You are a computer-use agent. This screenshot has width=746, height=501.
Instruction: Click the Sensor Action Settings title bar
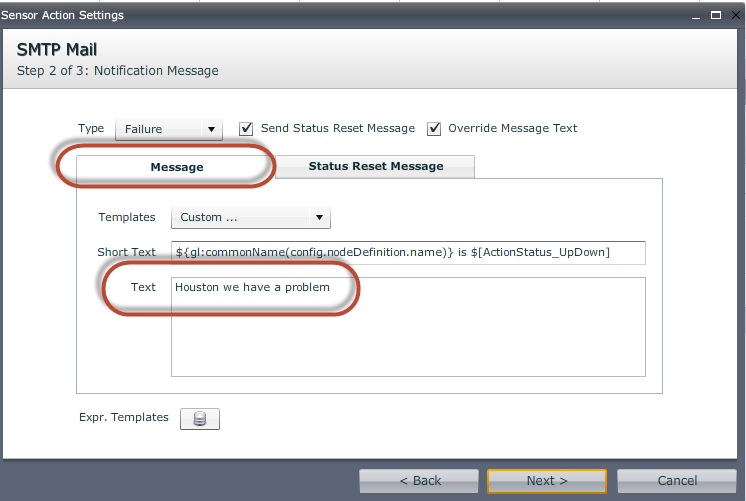click(300, 16)
